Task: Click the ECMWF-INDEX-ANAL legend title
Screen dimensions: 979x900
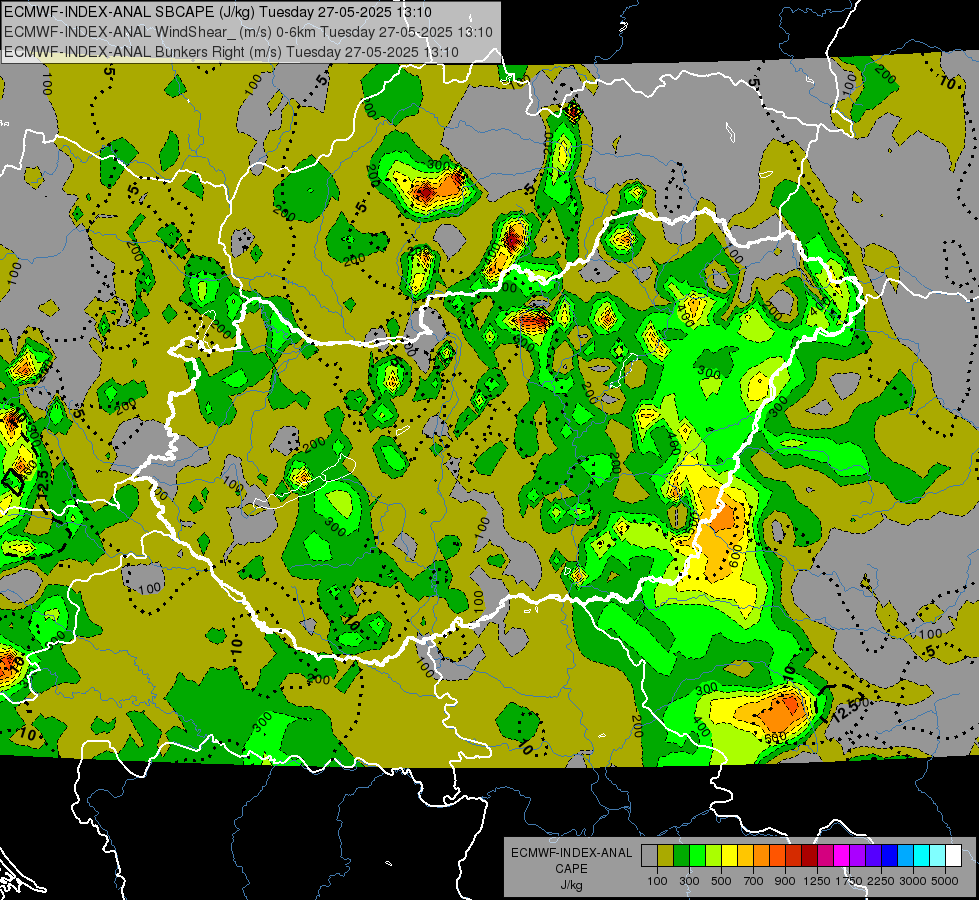Action: pyautogui.click(x=572, y=853)
